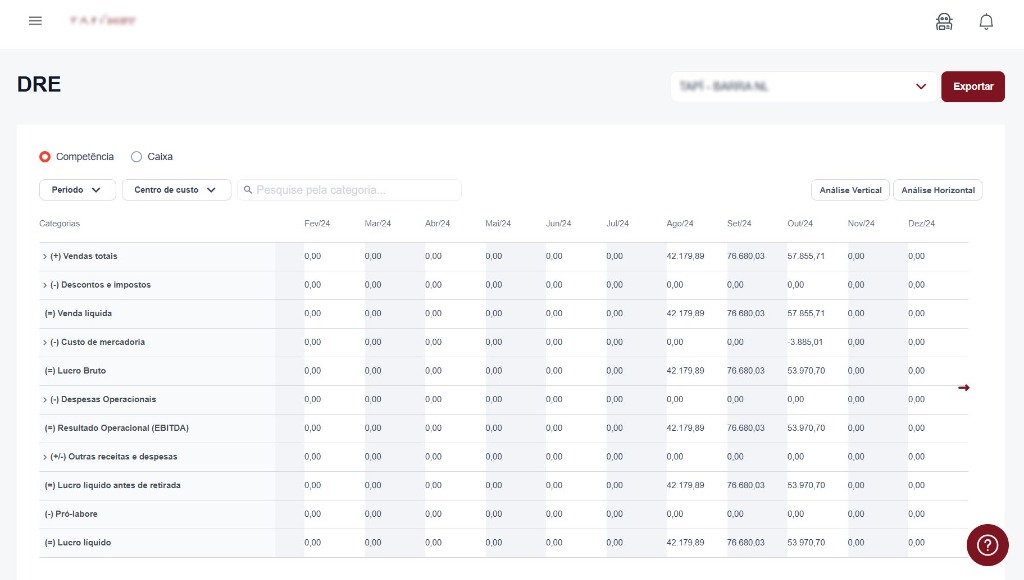Select the Competência radio option

click(45, 157)
